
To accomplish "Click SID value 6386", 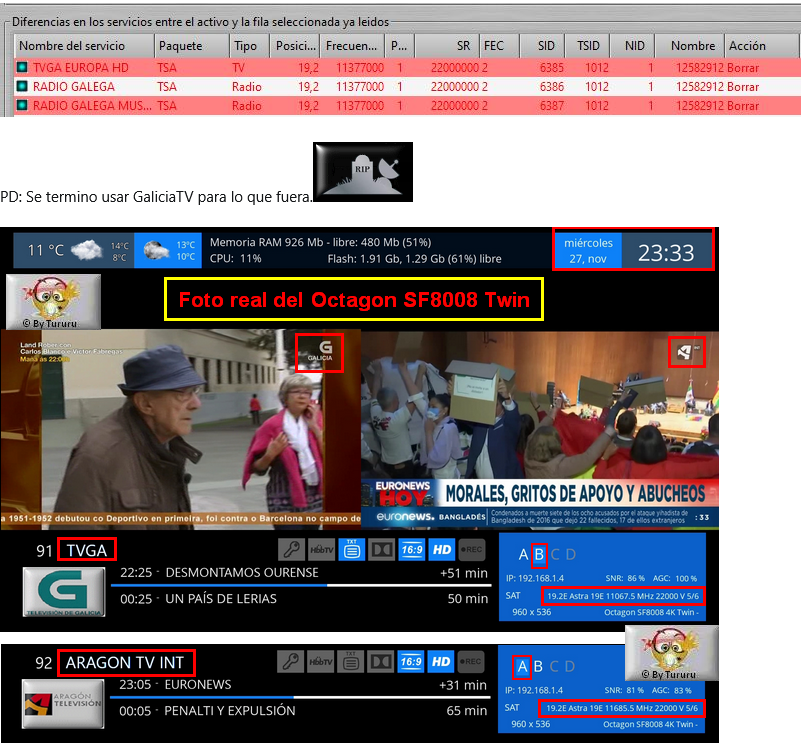I will [x=552, y=87].
